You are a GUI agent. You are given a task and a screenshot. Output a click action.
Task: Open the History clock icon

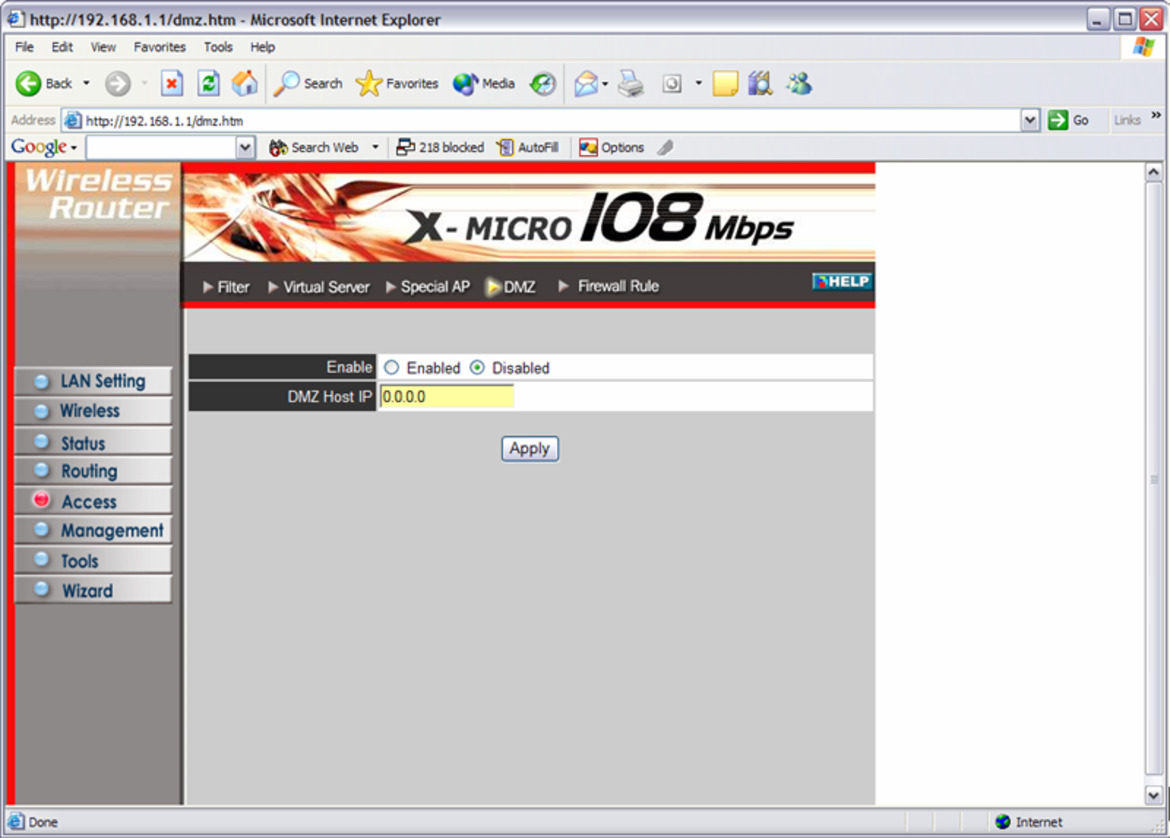click(x=543, y=84)
